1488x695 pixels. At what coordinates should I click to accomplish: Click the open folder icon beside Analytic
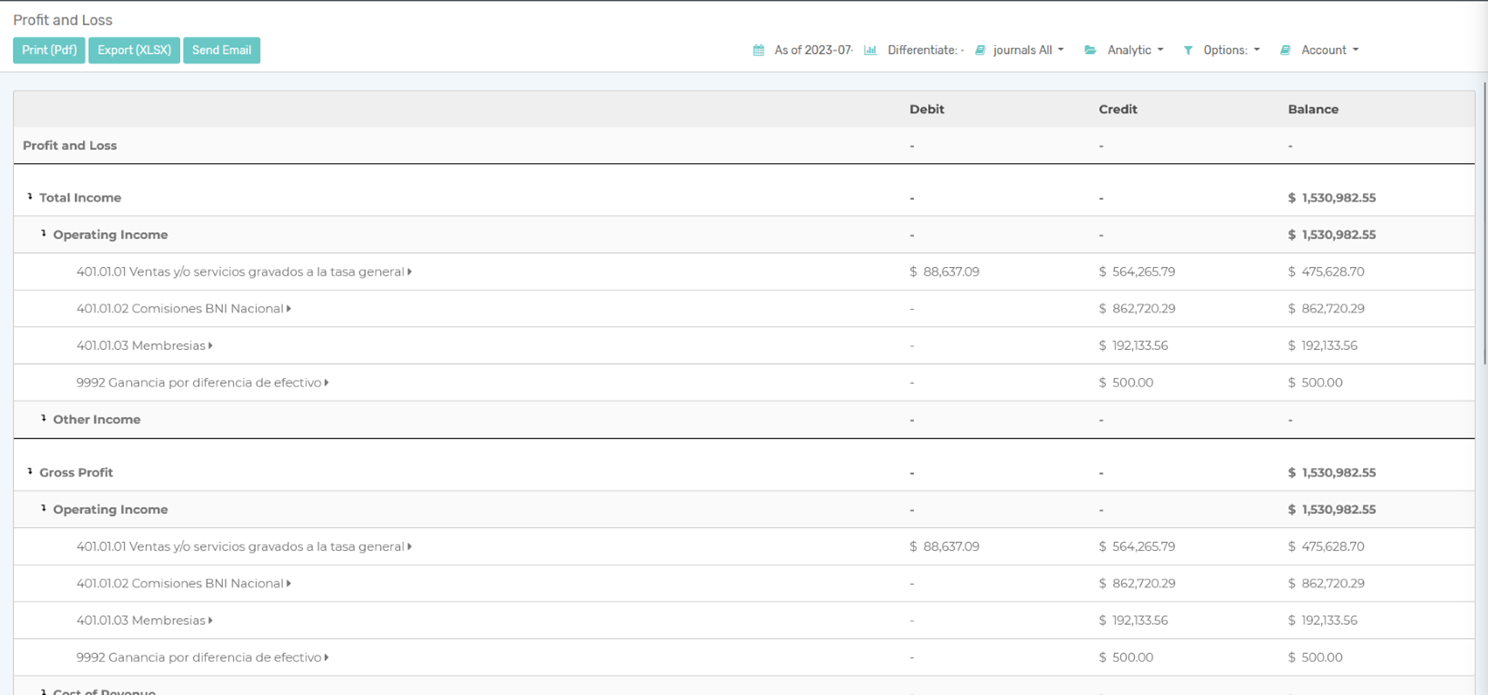[1091, 50]
